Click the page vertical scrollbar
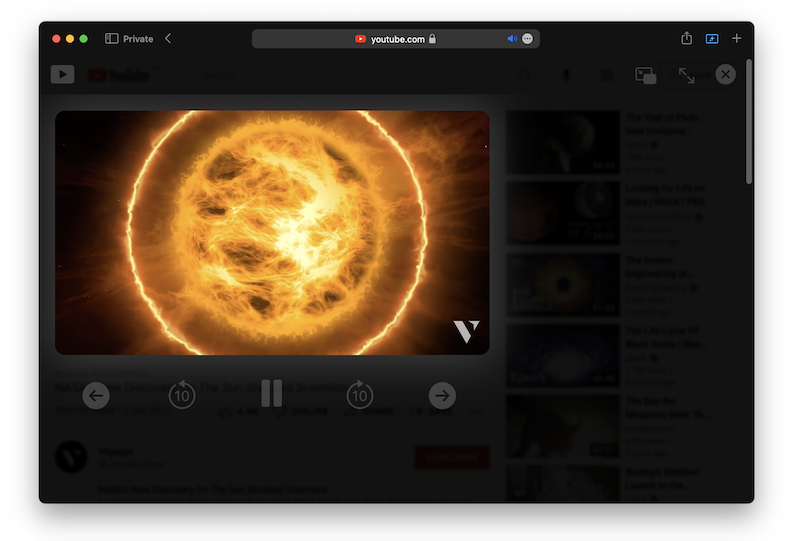This screenshot has height=541, width=800. [x=749, y=121]
